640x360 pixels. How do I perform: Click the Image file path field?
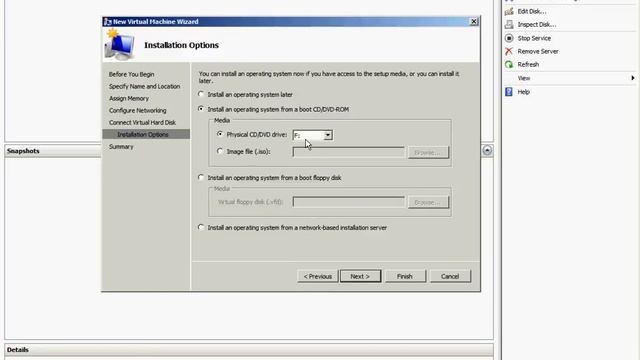point(349,152)
